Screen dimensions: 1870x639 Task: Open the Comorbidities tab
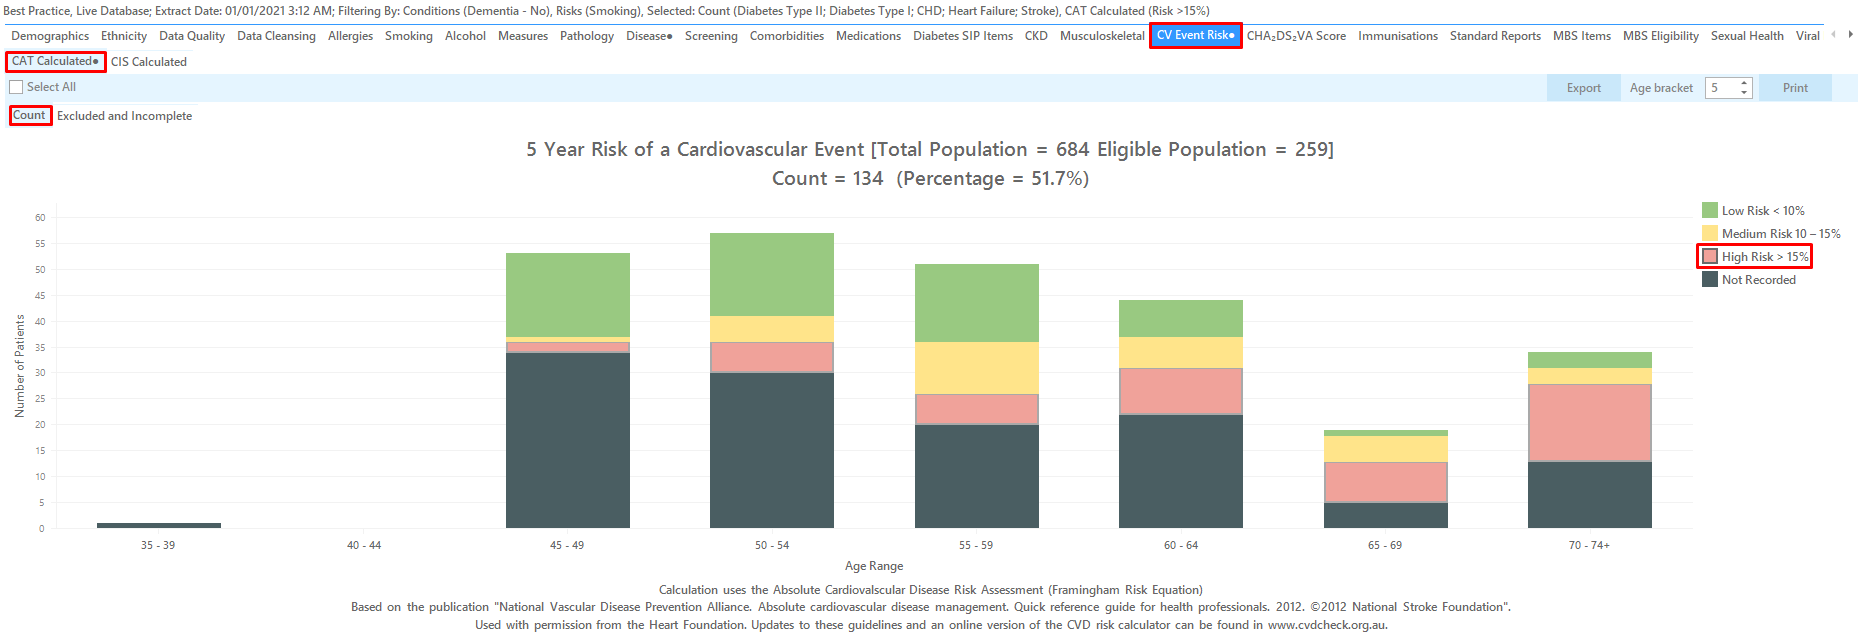[x=787, y=36]
